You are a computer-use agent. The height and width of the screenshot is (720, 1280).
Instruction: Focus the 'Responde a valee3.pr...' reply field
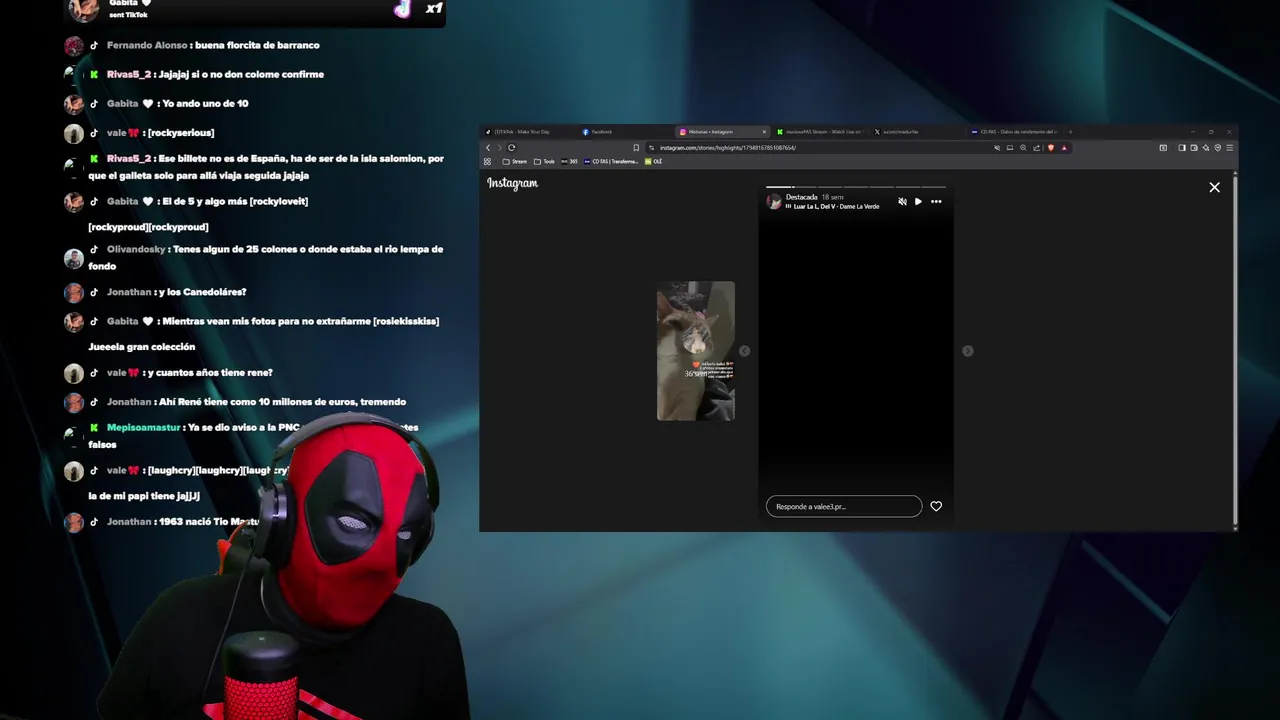point(844,506)
